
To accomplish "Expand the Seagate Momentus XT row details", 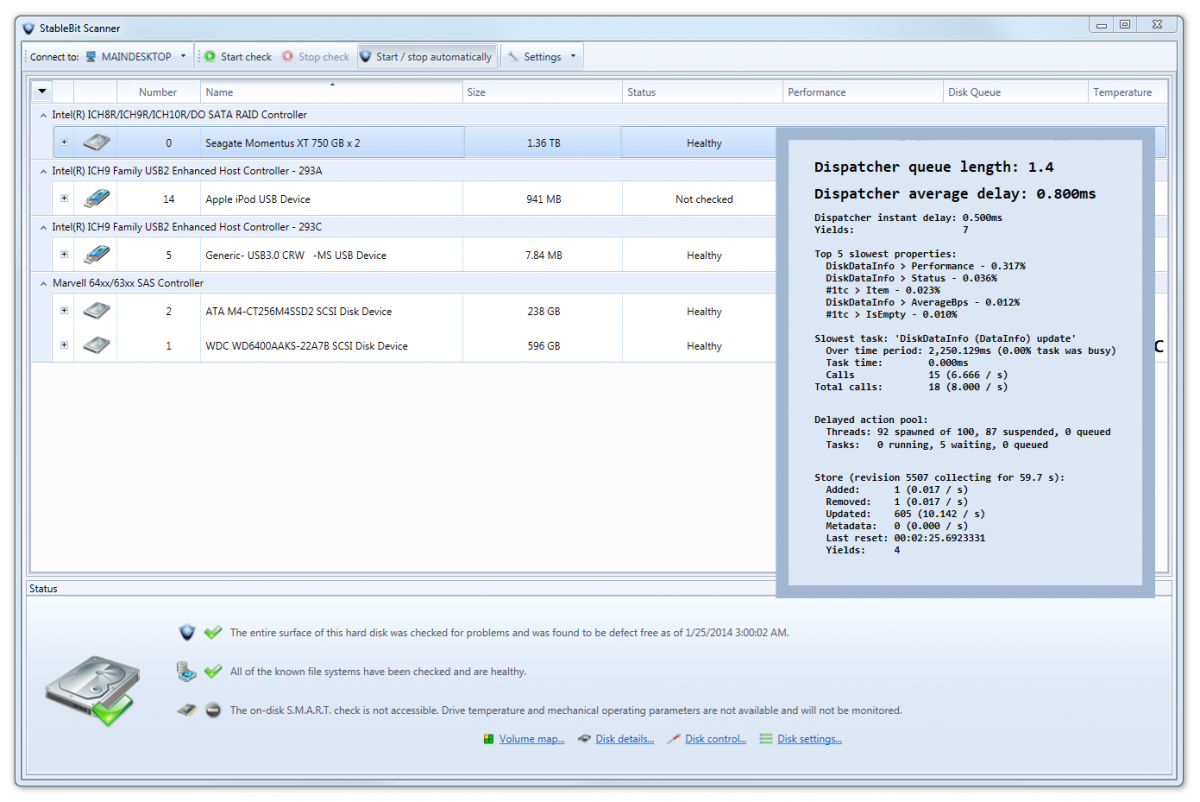I will (64, 143).
